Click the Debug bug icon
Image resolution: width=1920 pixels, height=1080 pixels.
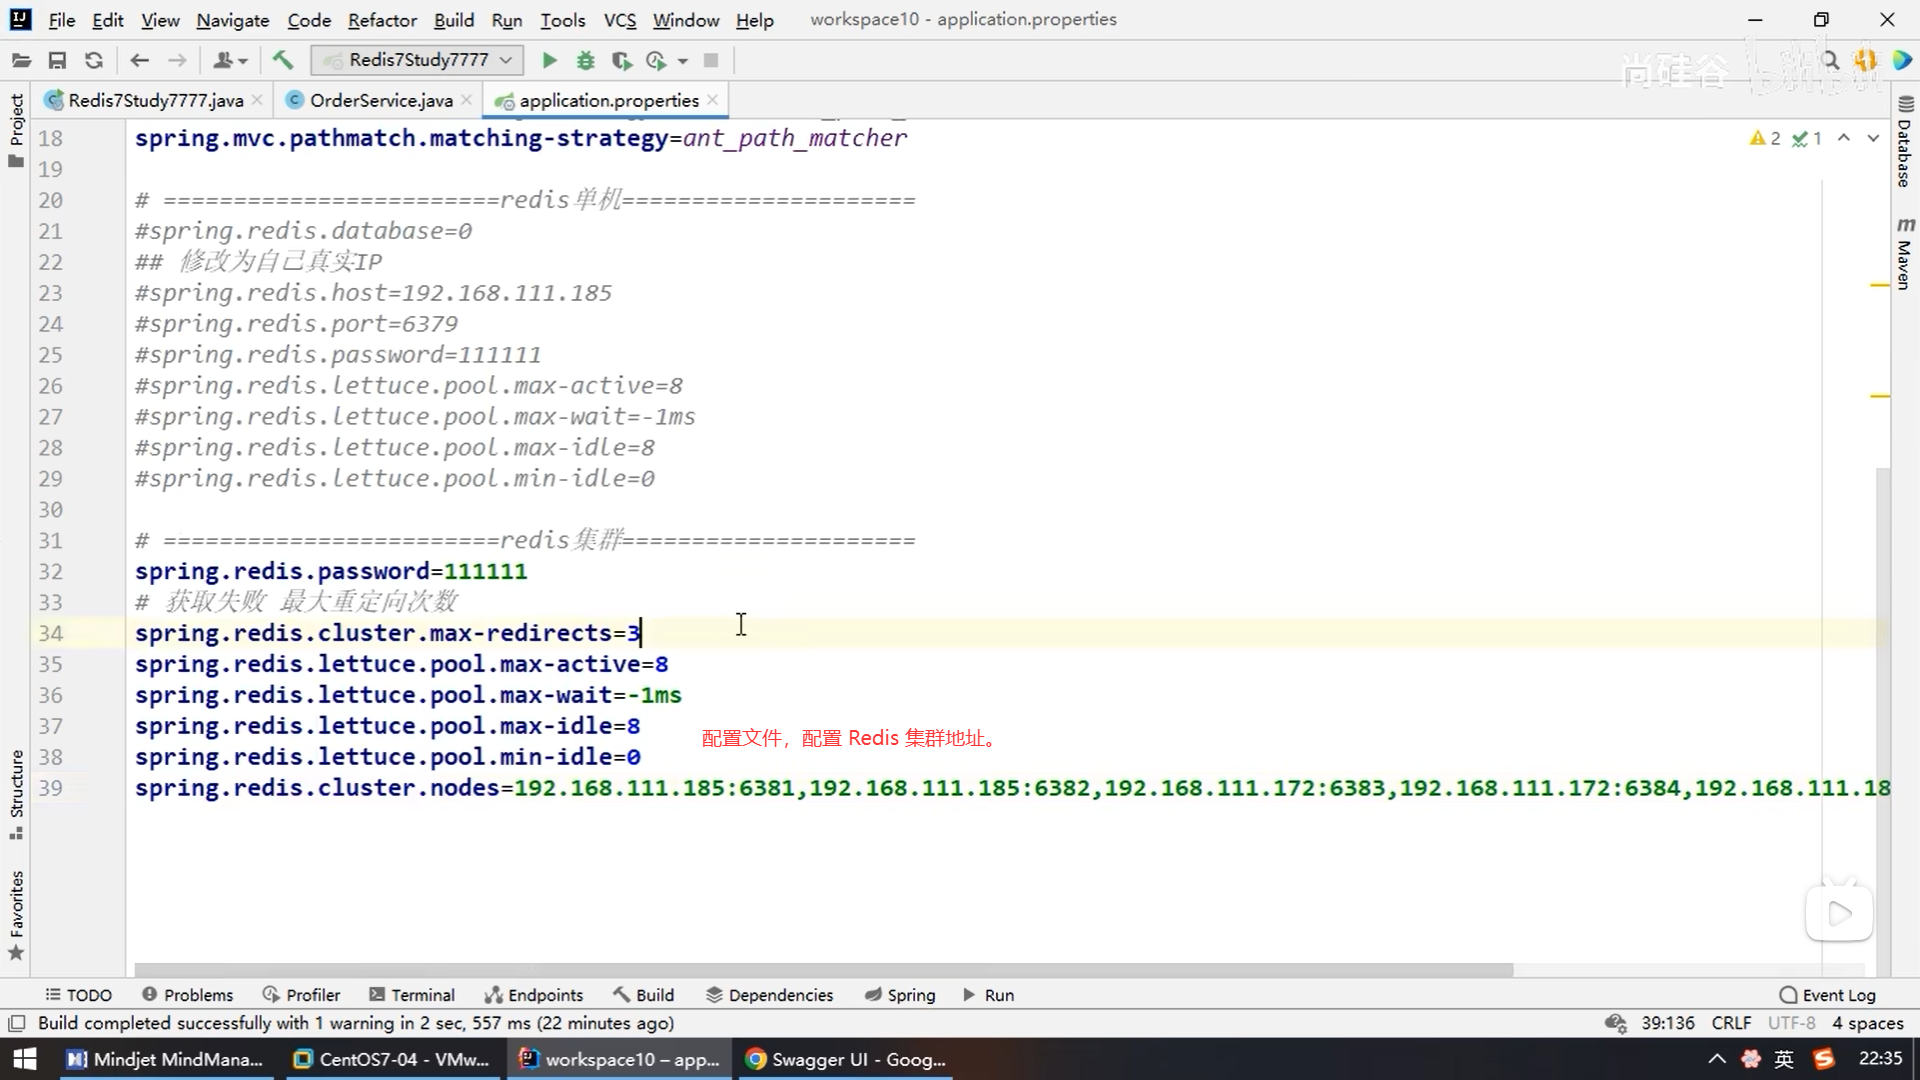pyautogui.click(x=586, y=61)
